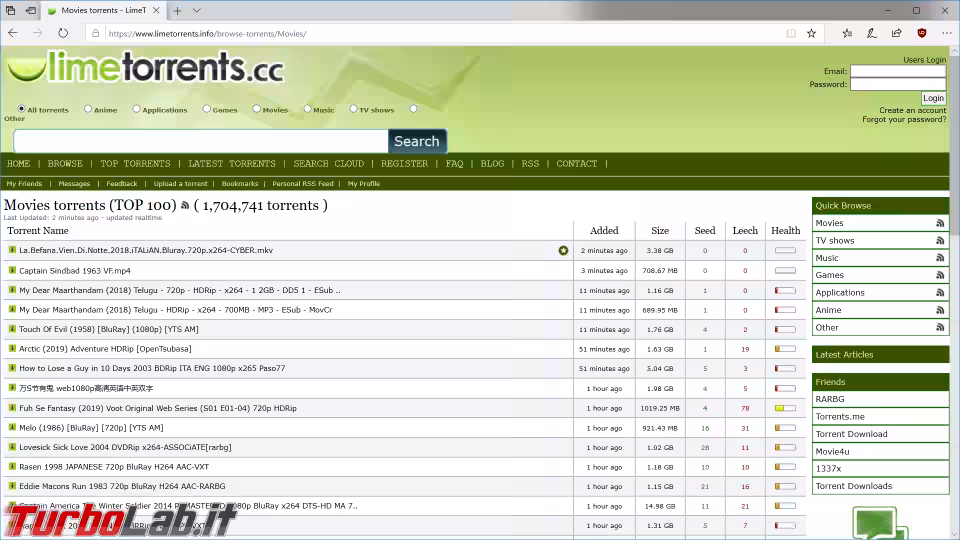
Task: Open the uBlock shield extension icon
Action: point(921,33)
